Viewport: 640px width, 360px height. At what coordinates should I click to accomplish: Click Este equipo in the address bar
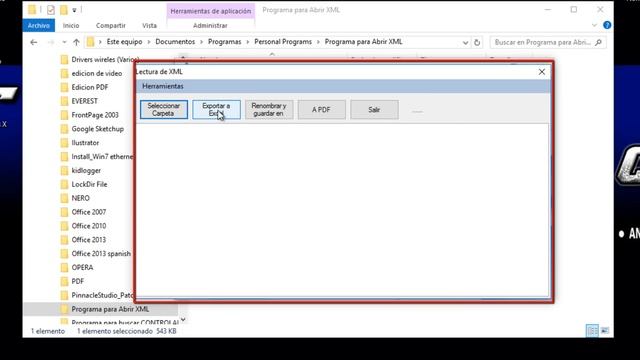coord(124,42)
